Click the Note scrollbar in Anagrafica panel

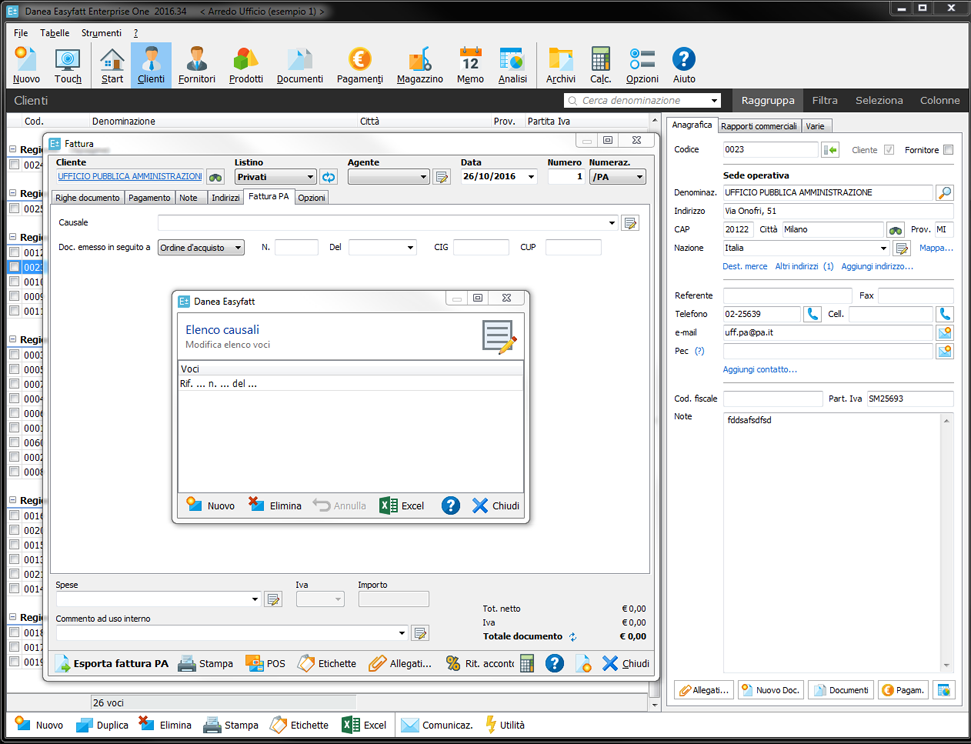(946, 543)
